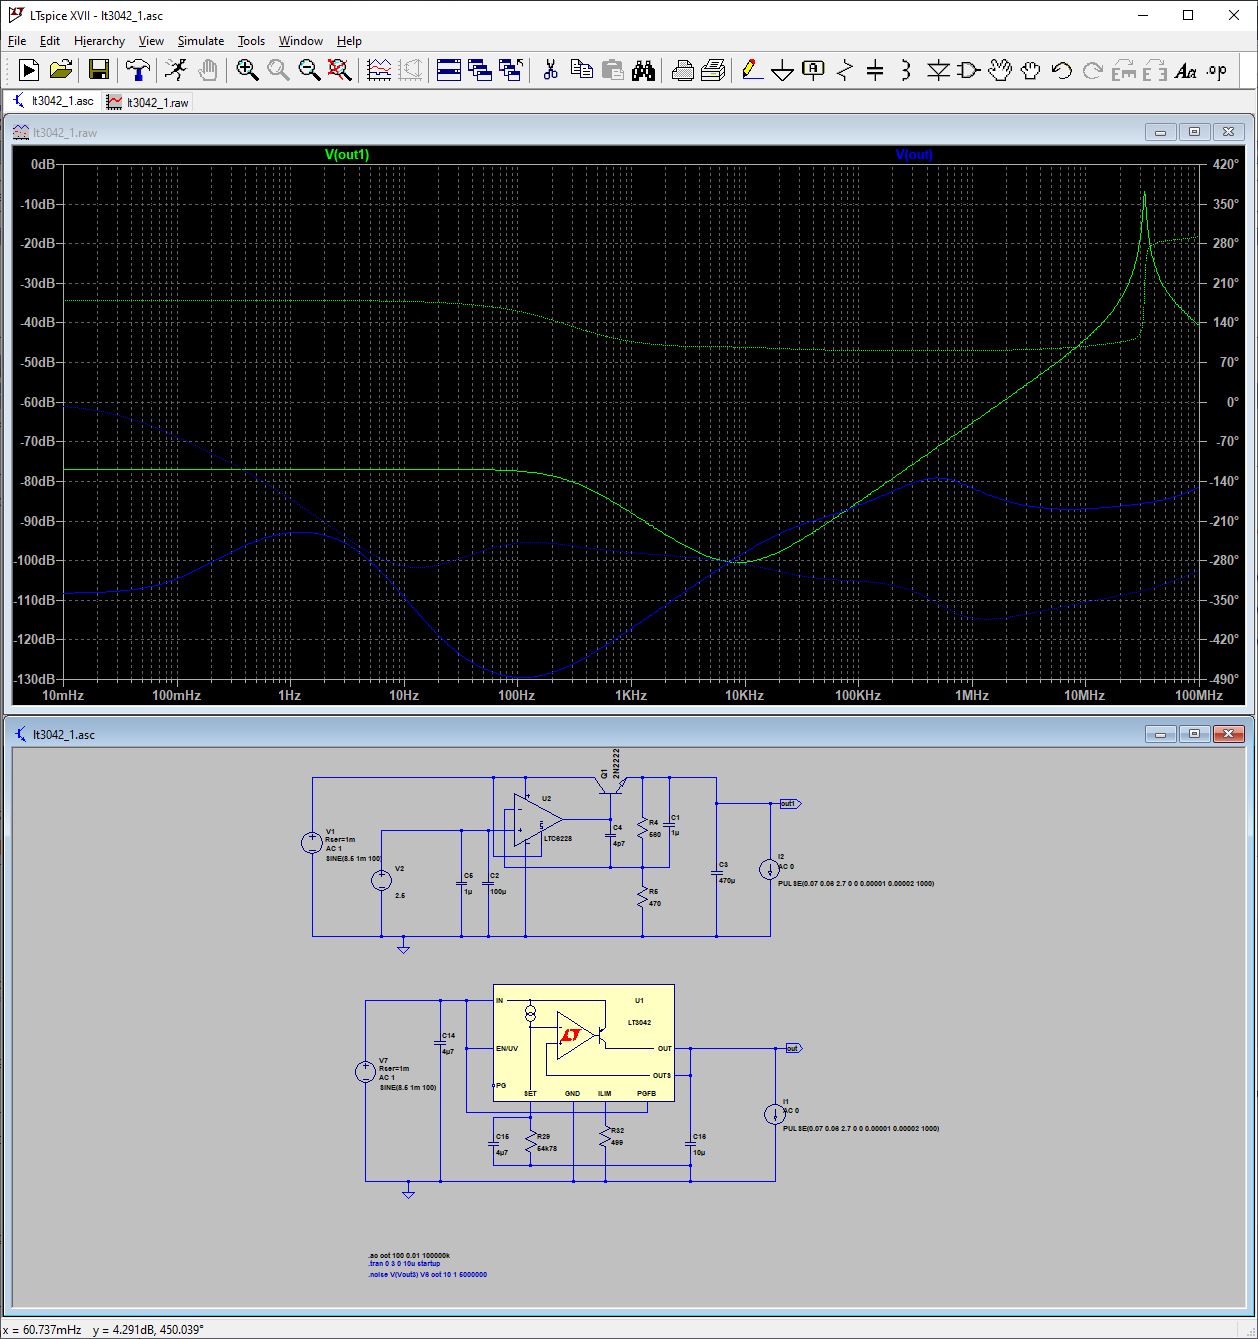Viewport: 1258px width, 1339px height.
Task: Place a Resistor component
Action: tap(845, 70)
